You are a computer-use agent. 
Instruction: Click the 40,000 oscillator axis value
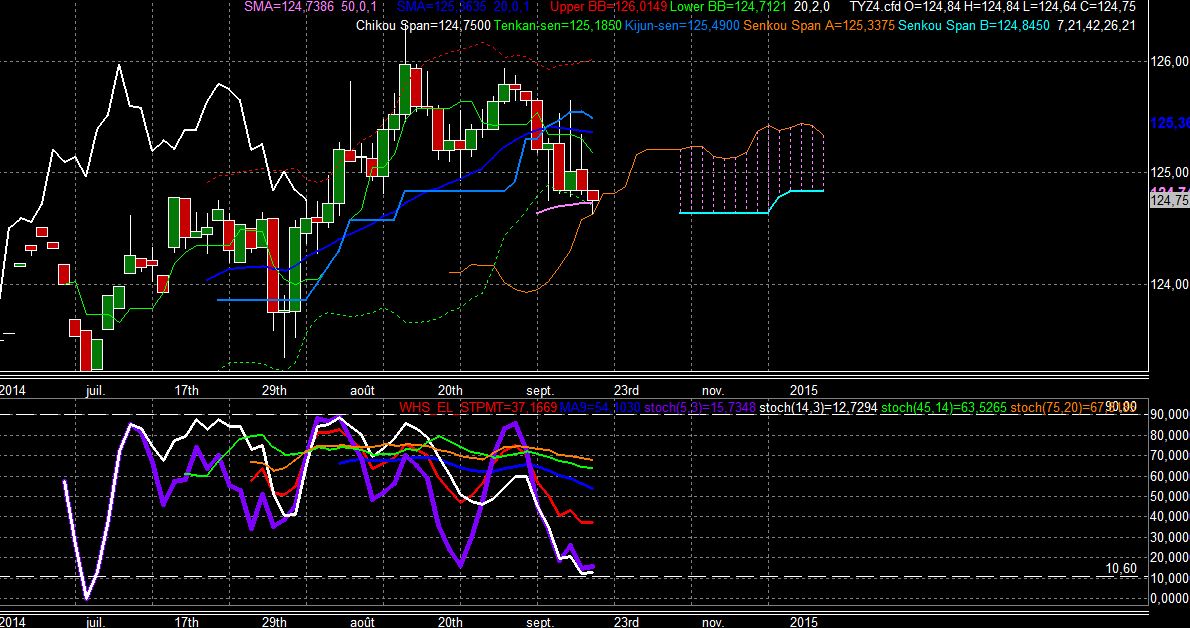(1170, 516)
